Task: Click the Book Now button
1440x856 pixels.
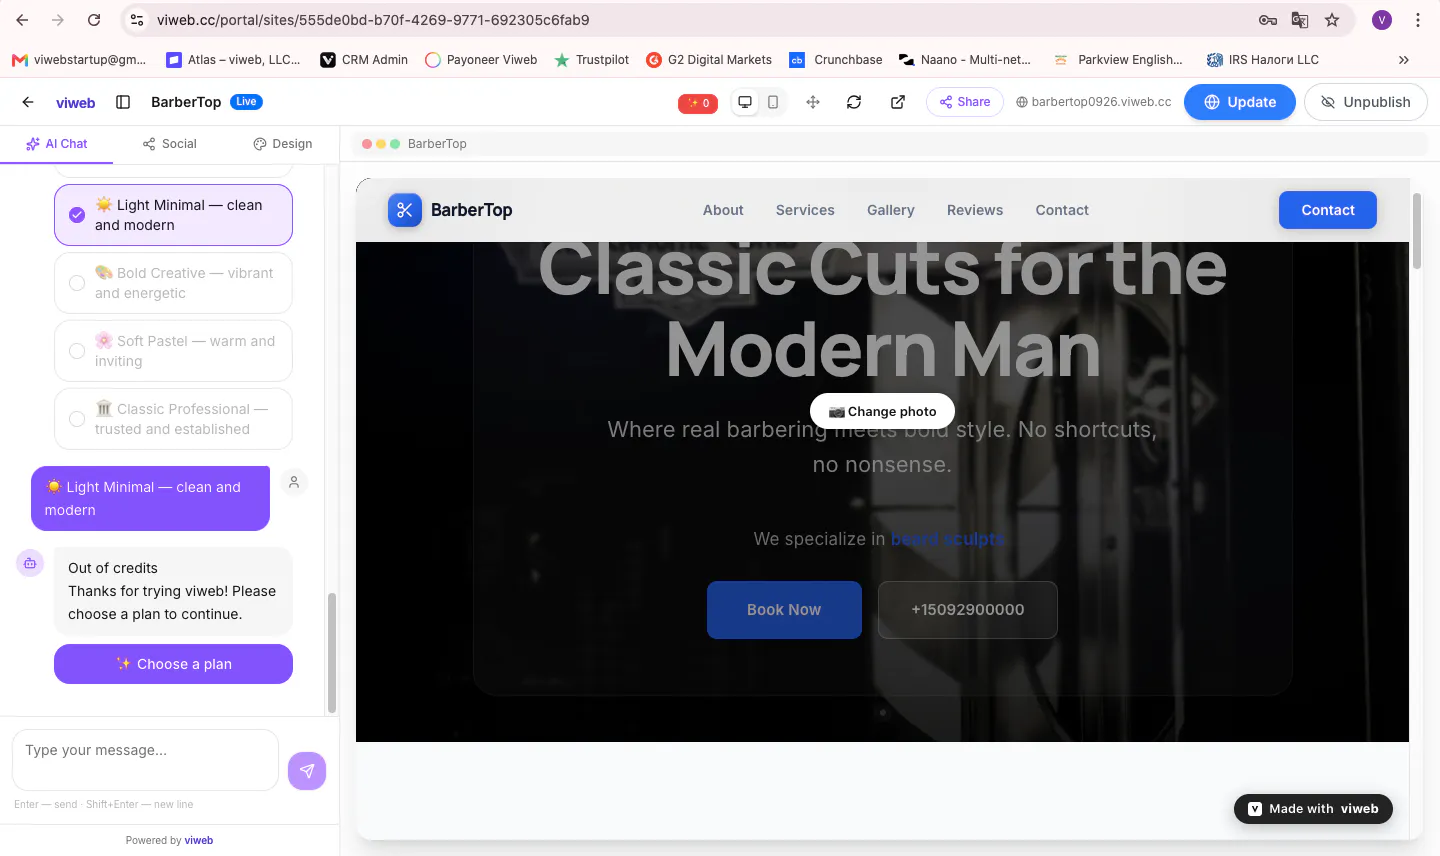Action: (784, 610)
